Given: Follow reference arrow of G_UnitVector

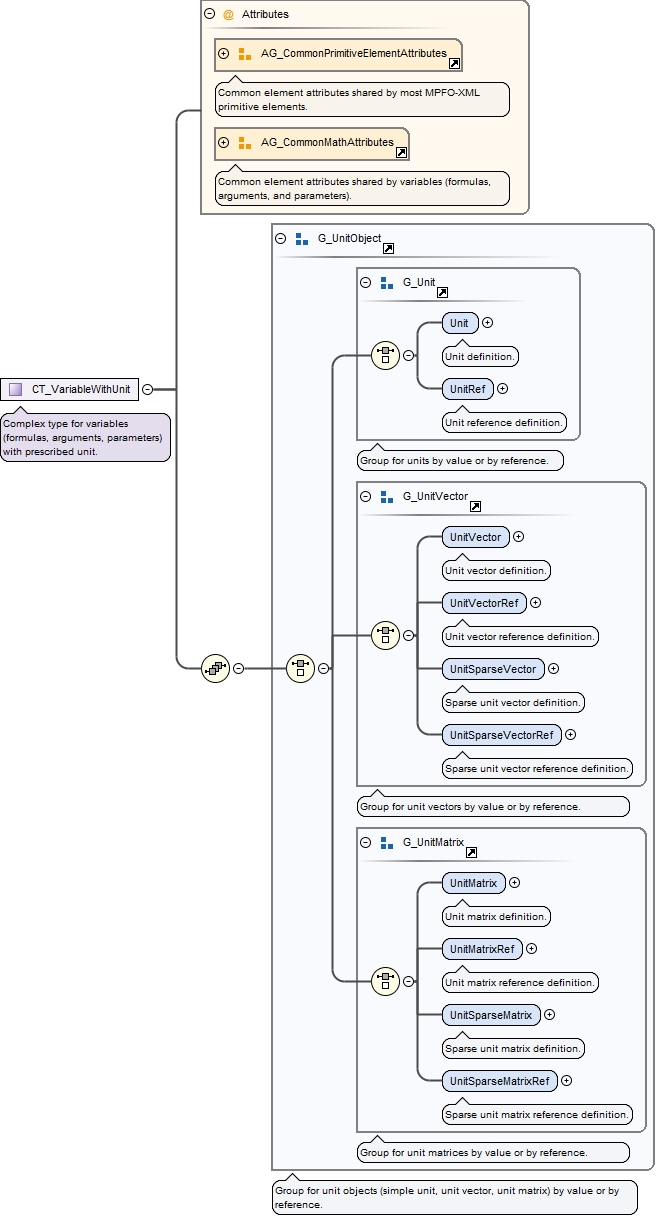Looking at the screenshot, I should (475, 507).
